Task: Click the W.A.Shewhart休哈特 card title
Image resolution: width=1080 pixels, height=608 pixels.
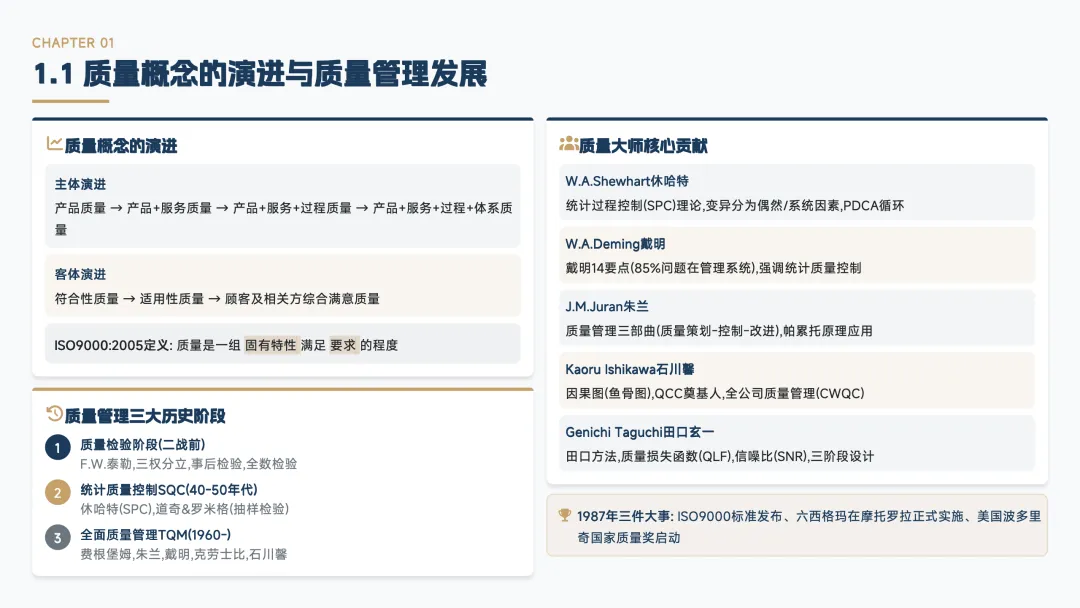Action: 627,181
